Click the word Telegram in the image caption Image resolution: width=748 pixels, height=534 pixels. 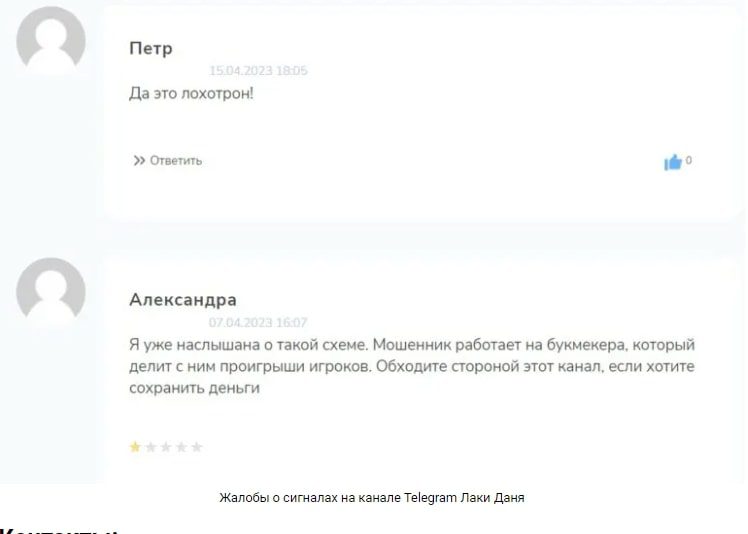pyautogui.click(x=430, y=498)
